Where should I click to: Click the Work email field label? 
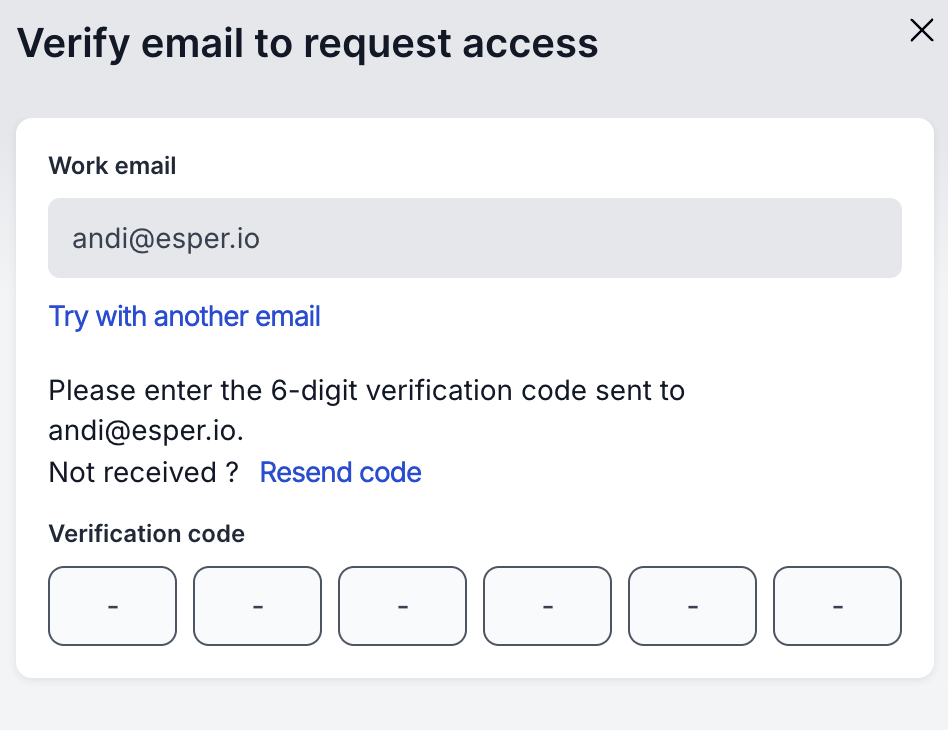pyautogui.click(x=112, y=166)
